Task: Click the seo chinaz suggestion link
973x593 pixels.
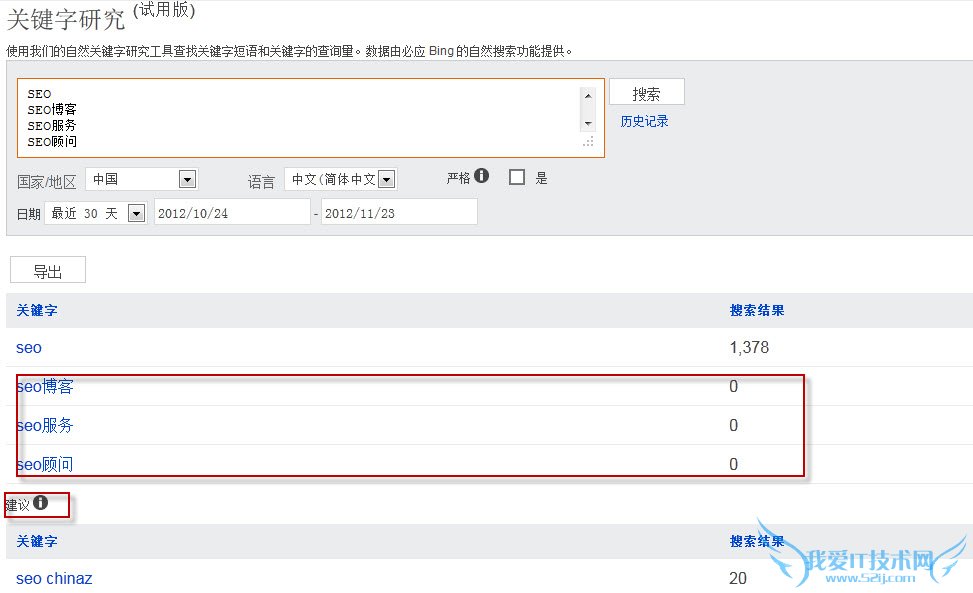Action: (x=54, y=578)
